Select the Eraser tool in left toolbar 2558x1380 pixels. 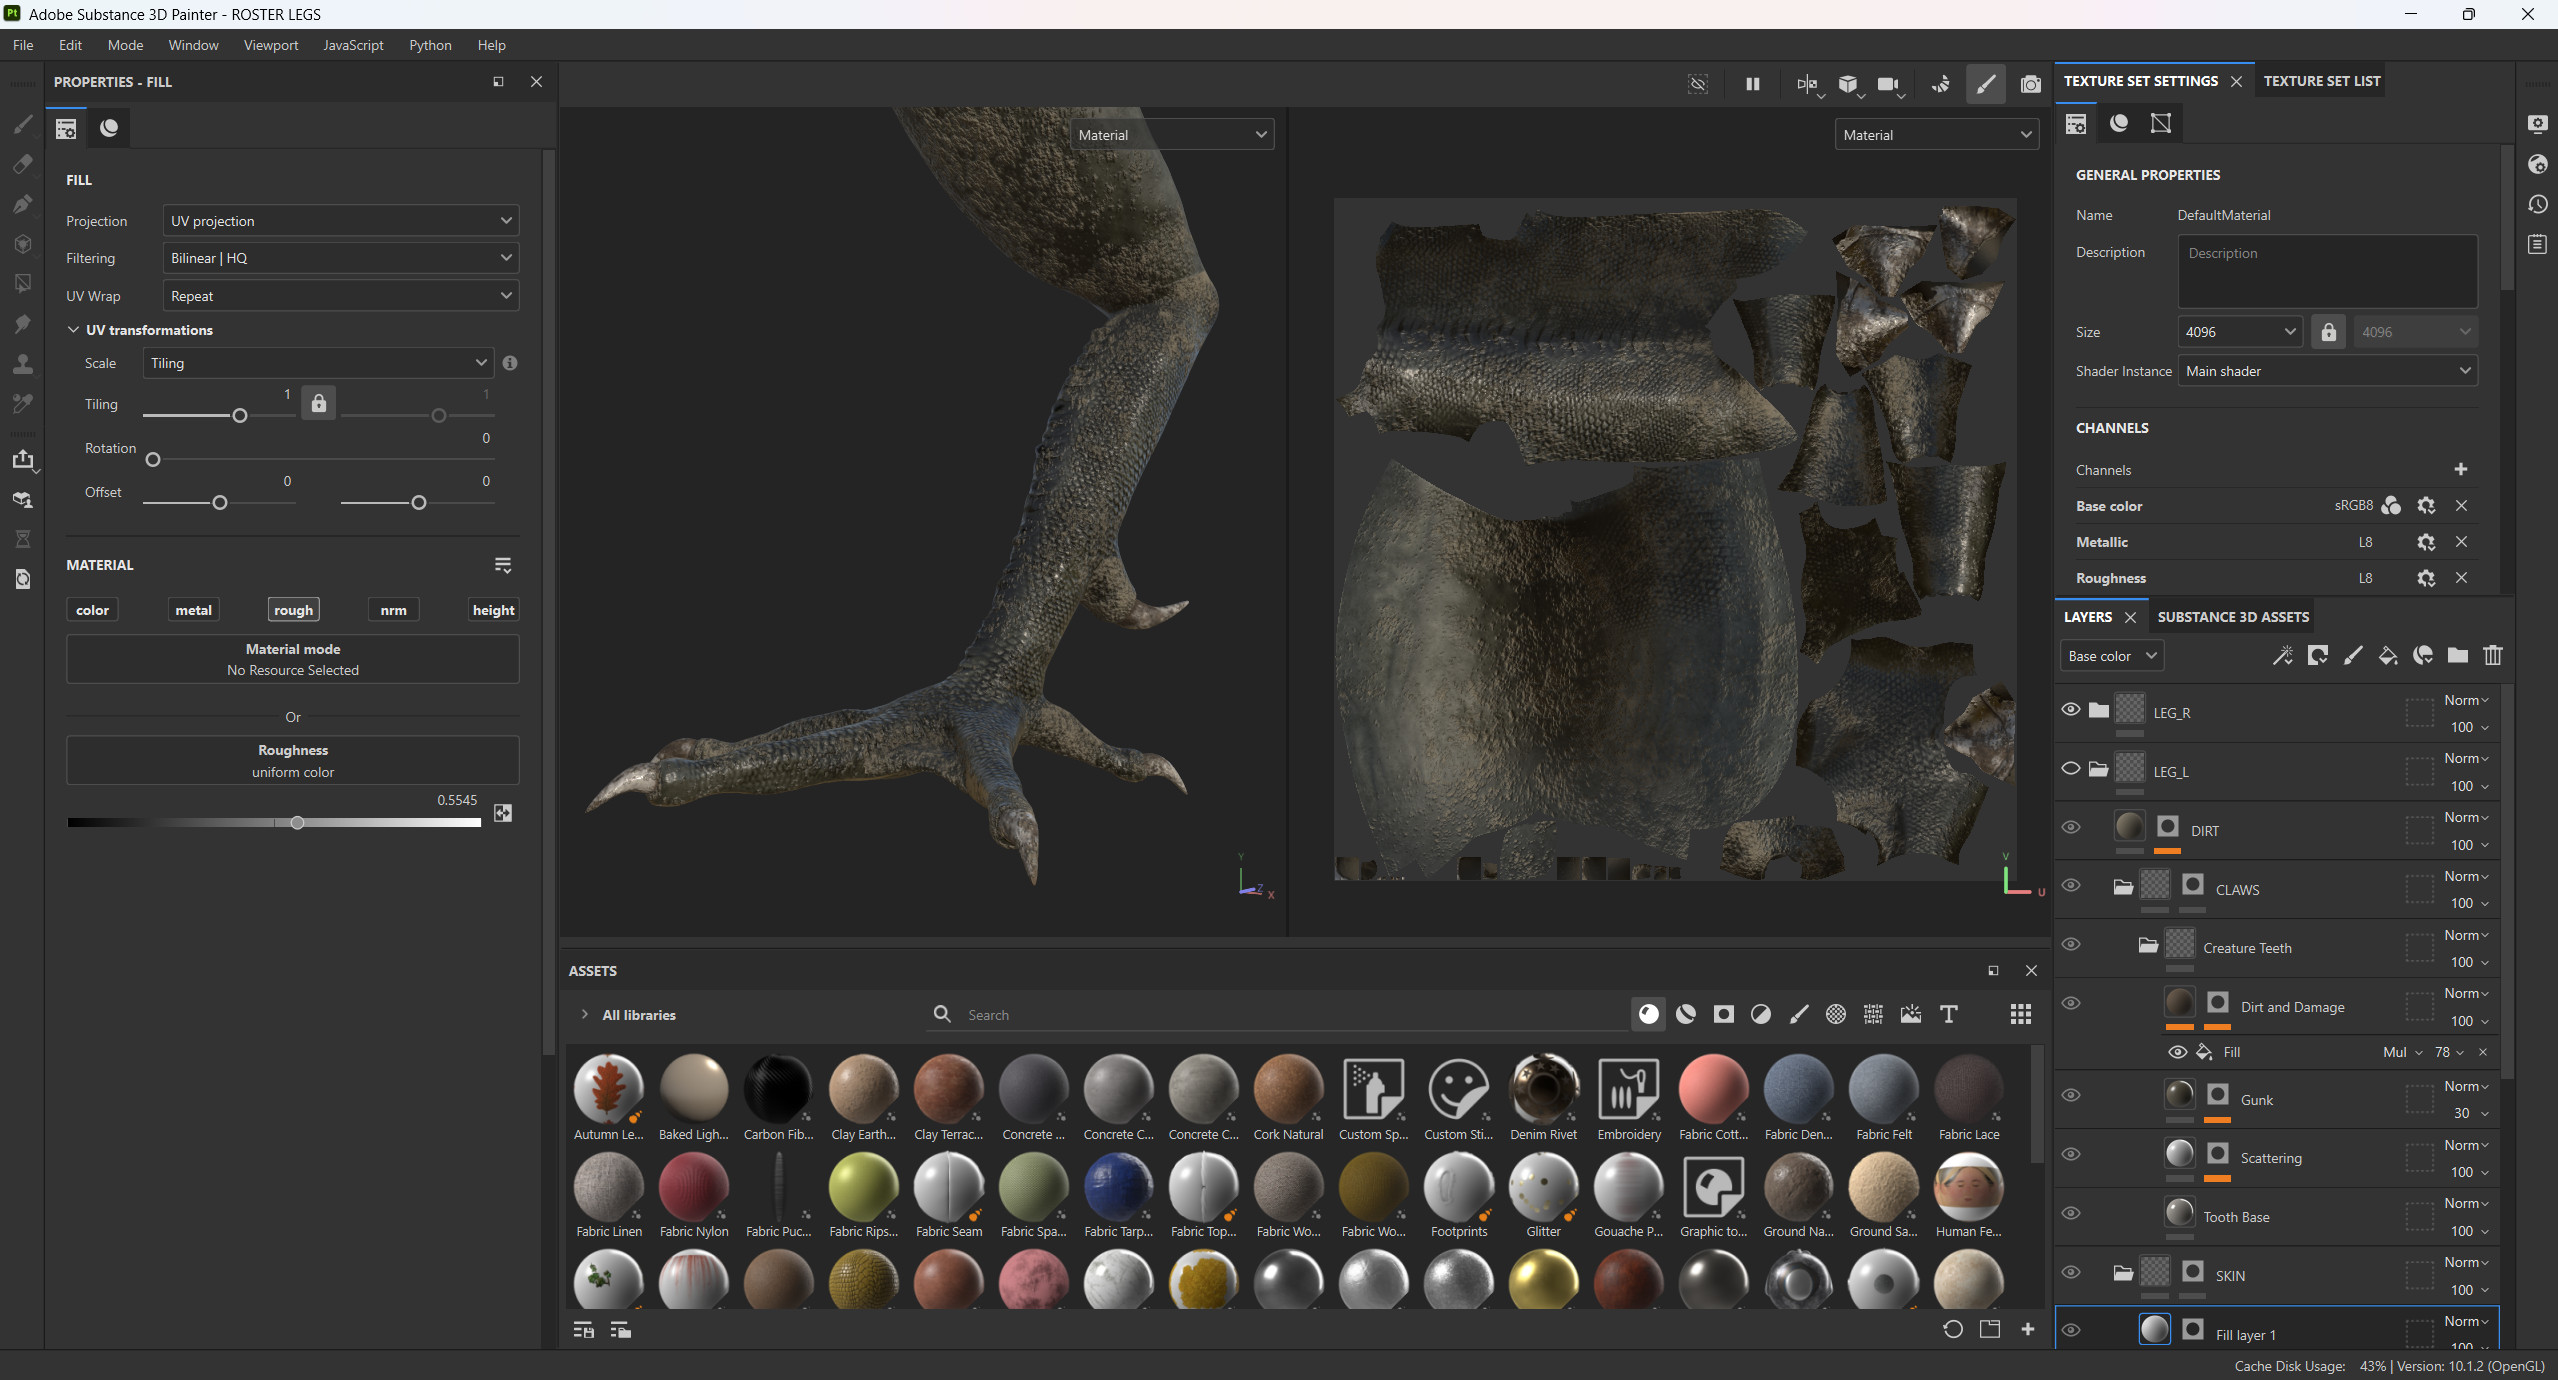coord(23,164)
